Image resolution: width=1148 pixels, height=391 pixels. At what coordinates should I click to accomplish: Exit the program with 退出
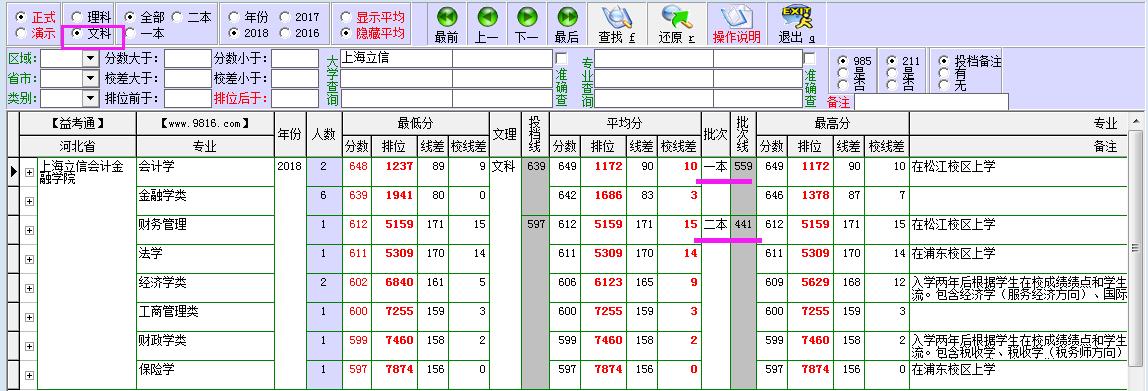click(797, 24)
